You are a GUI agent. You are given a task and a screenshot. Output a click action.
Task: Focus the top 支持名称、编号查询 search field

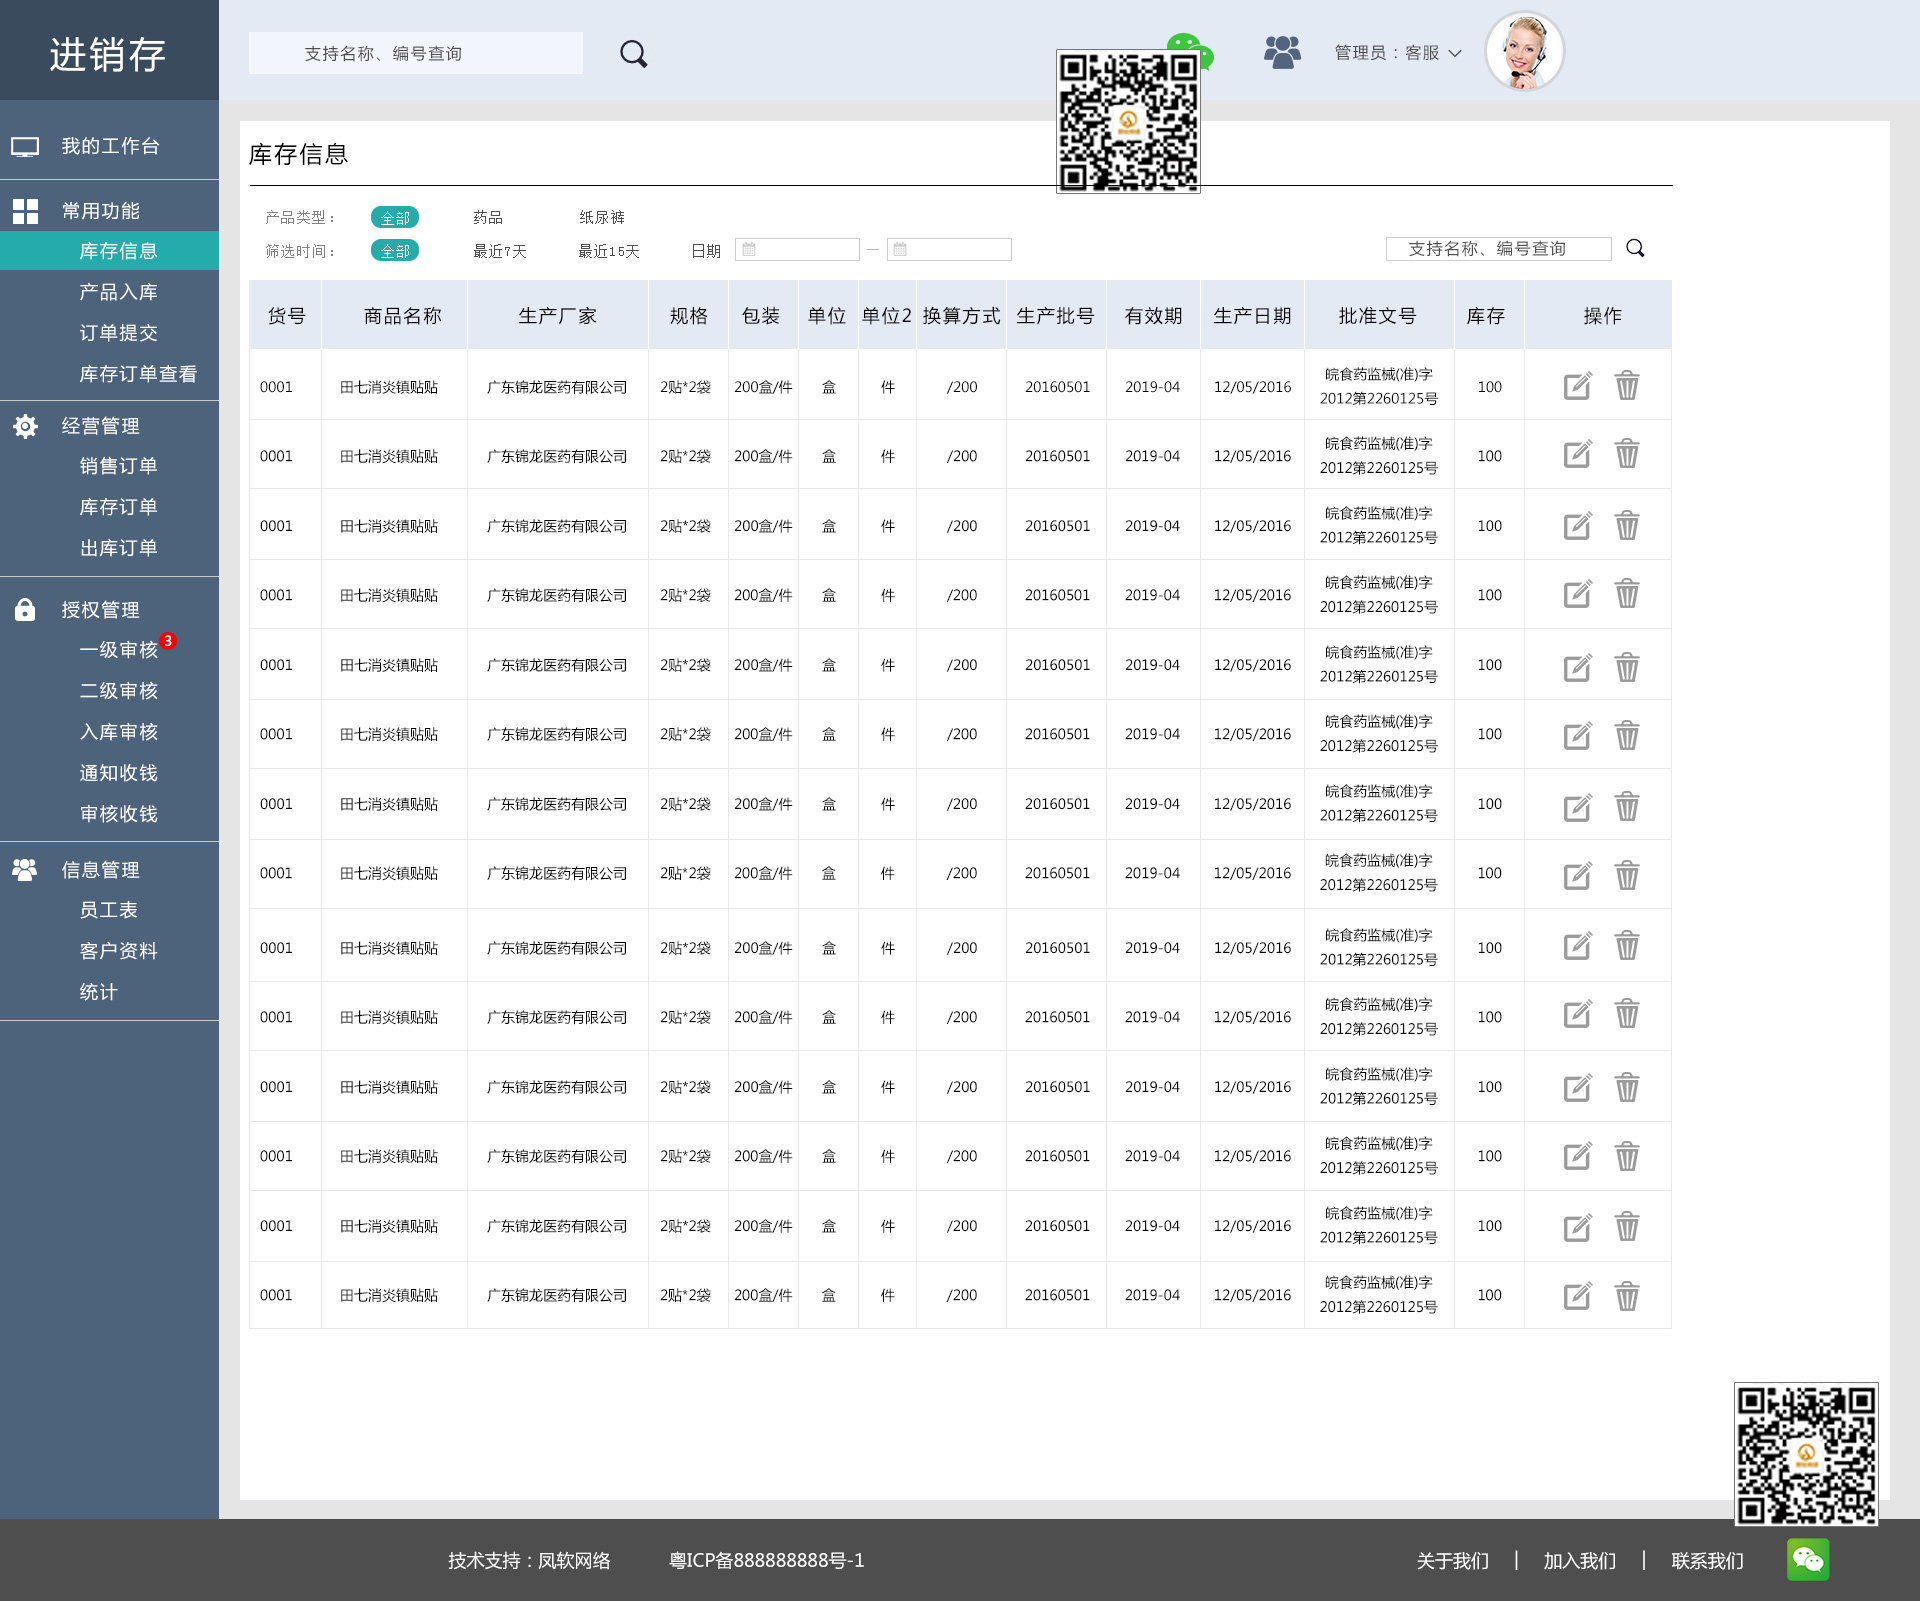tap(415, 53)
